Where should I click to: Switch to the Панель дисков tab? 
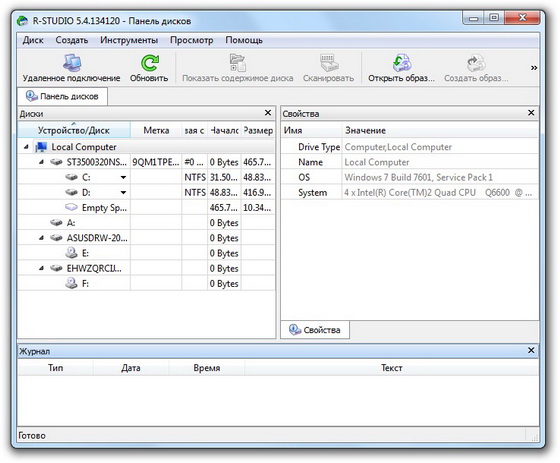pos(62,96)
